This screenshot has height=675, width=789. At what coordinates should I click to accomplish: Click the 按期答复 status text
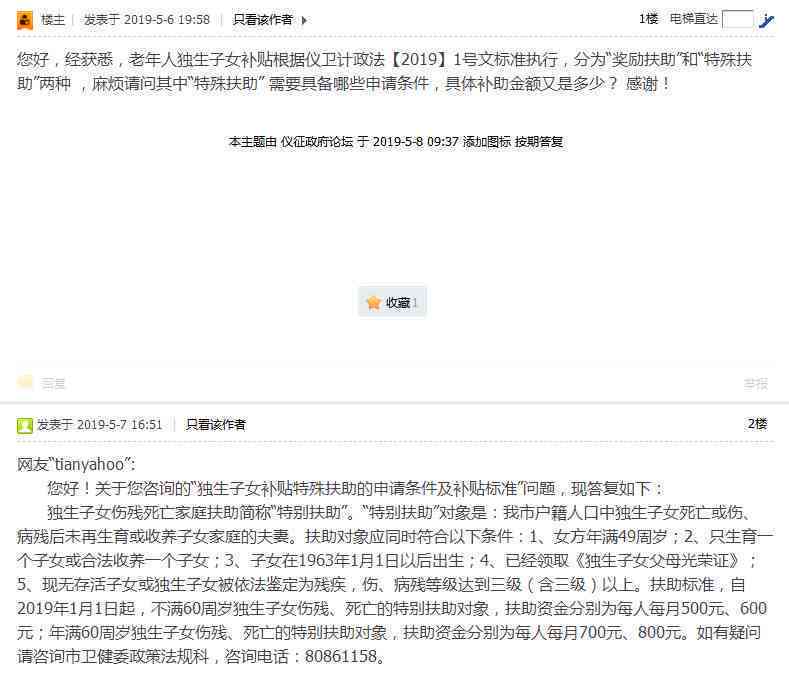click(538, 142)
